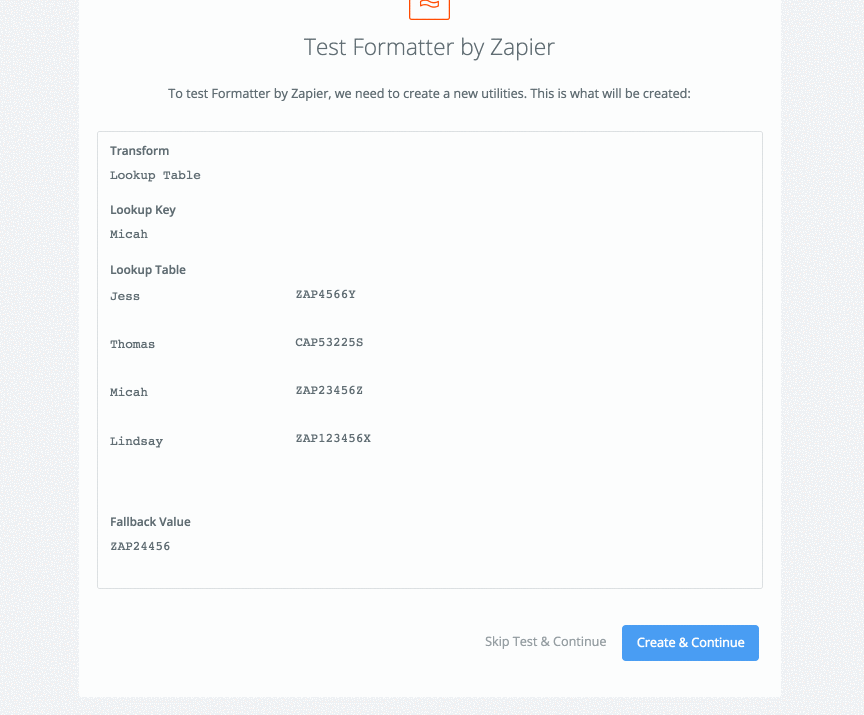Click the Lookup Table section label

click(148, 270)
